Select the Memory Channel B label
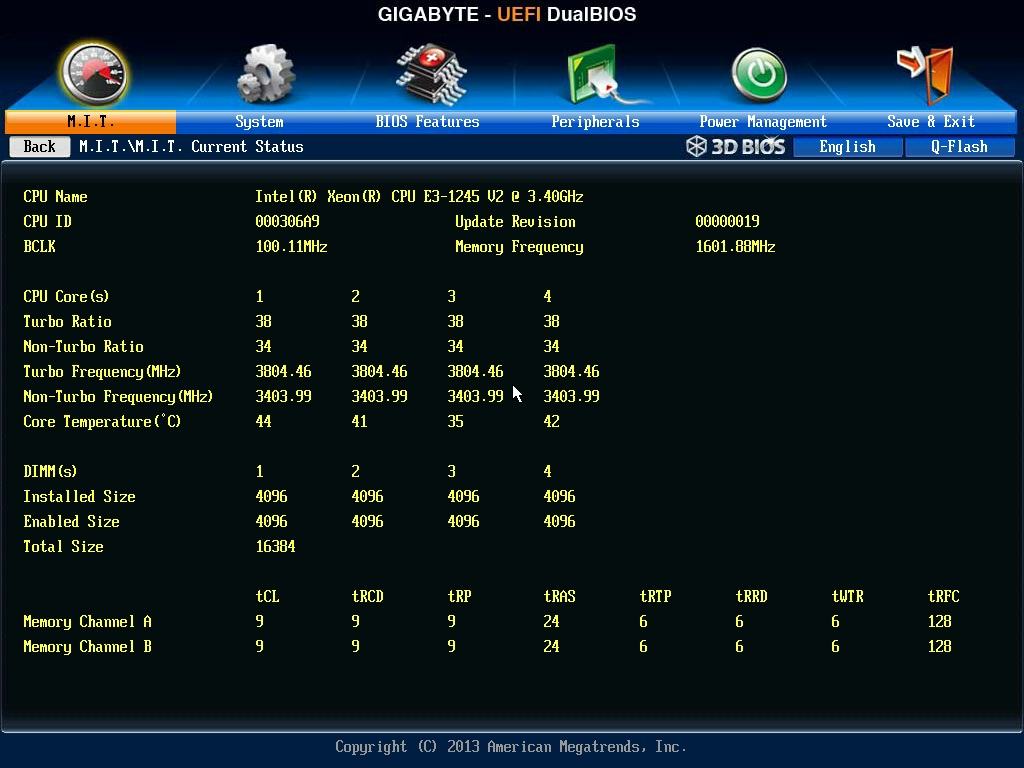Image resolution: width=1024 pixels, height=768 pixels. [87, 647]
